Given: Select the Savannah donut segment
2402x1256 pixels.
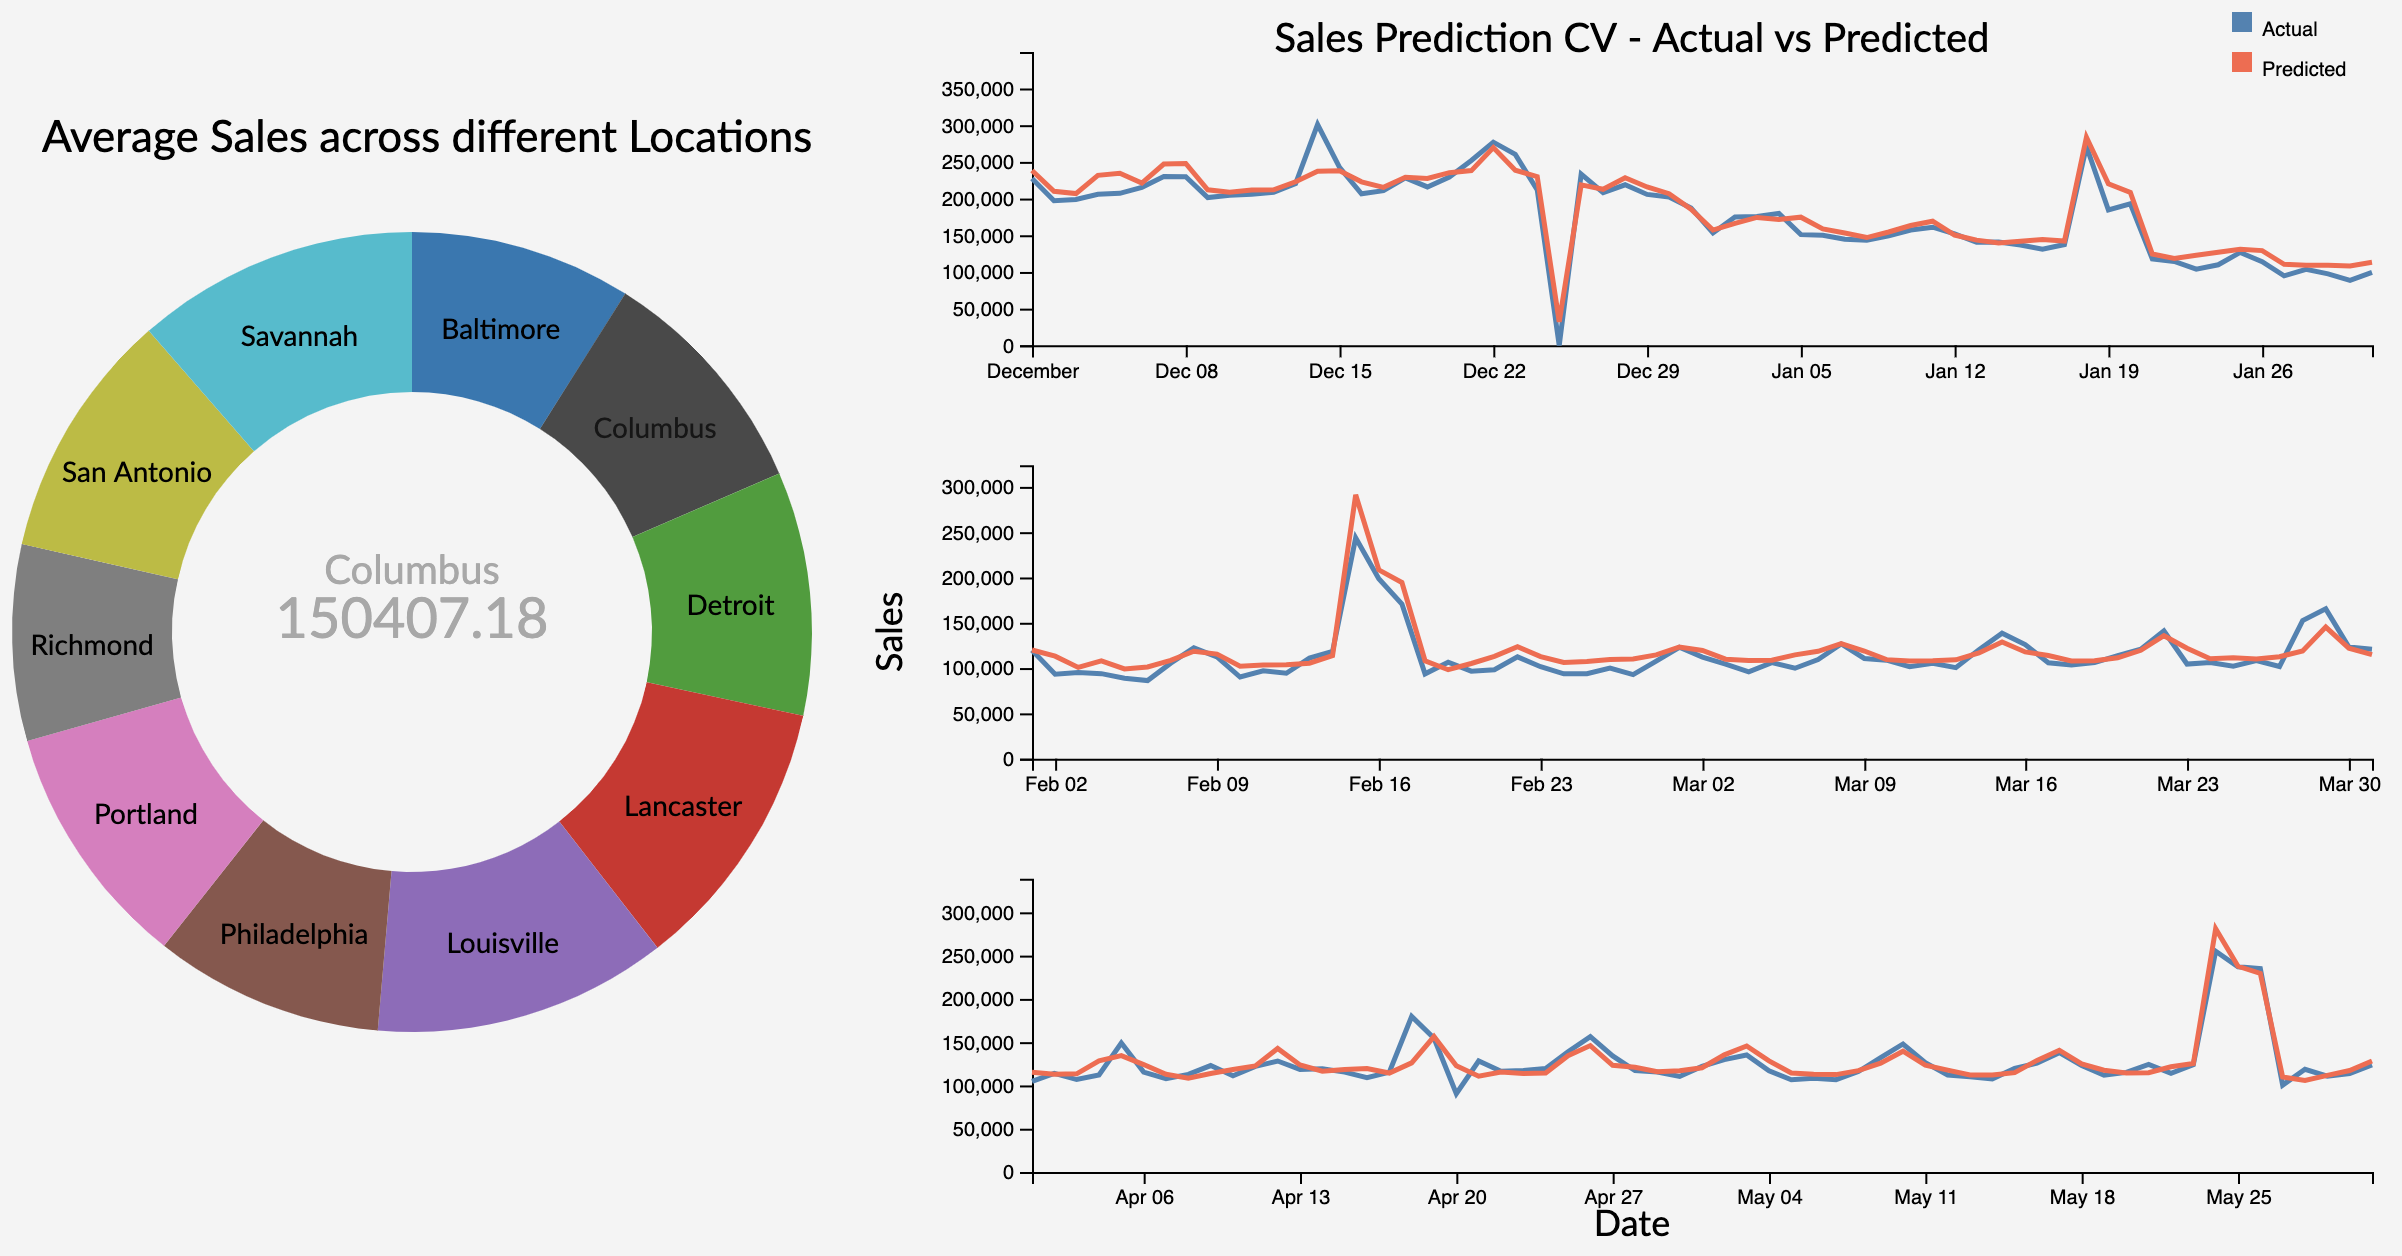Looking at the screenshot, I should click(x=300, y=335).
